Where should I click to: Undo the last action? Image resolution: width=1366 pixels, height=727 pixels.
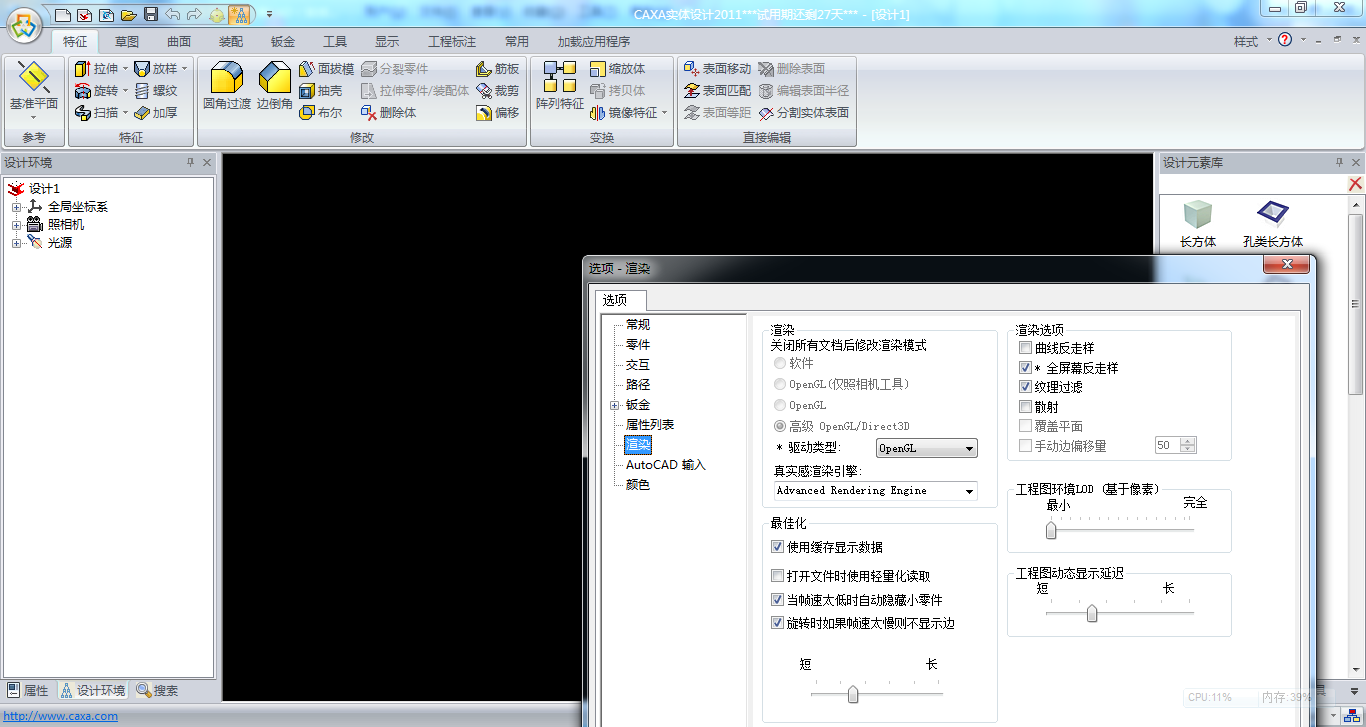(x=172, y=14)
